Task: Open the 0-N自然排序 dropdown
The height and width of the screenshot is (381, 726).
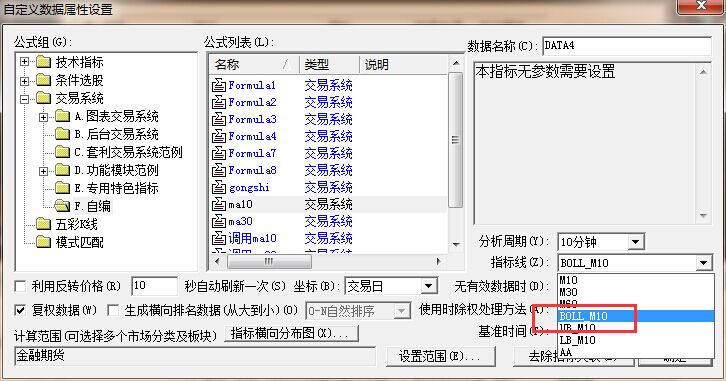Action: (401, 311)
